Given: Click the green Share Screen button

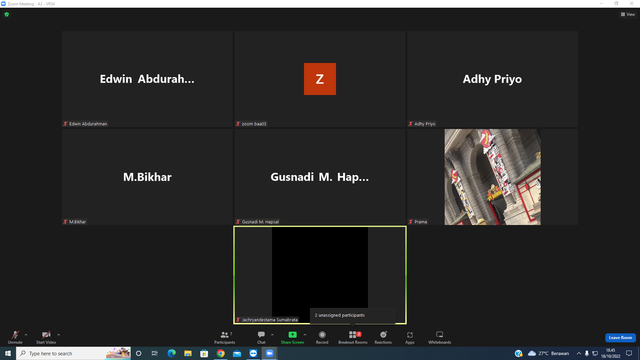Looking at the screenshot, I should (292, 337).
